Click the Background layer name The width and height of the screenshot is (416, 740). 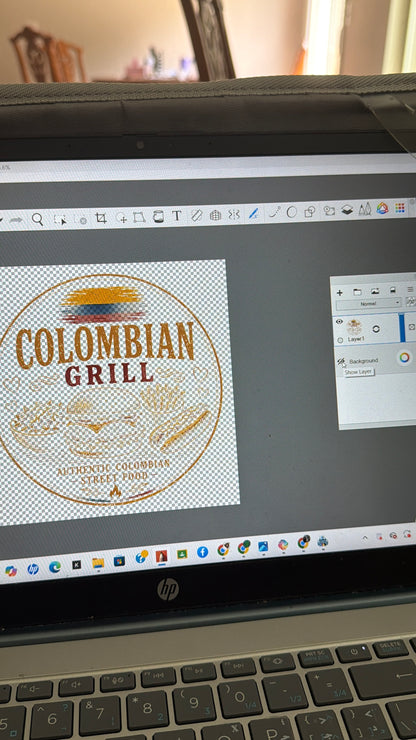364,361
